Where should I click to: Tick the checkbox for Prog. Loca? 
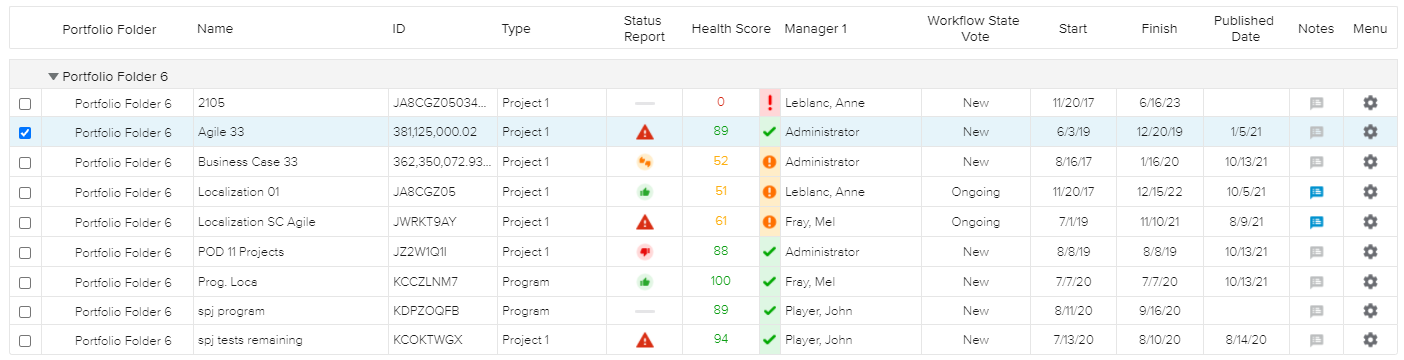[x=25, y=282]
